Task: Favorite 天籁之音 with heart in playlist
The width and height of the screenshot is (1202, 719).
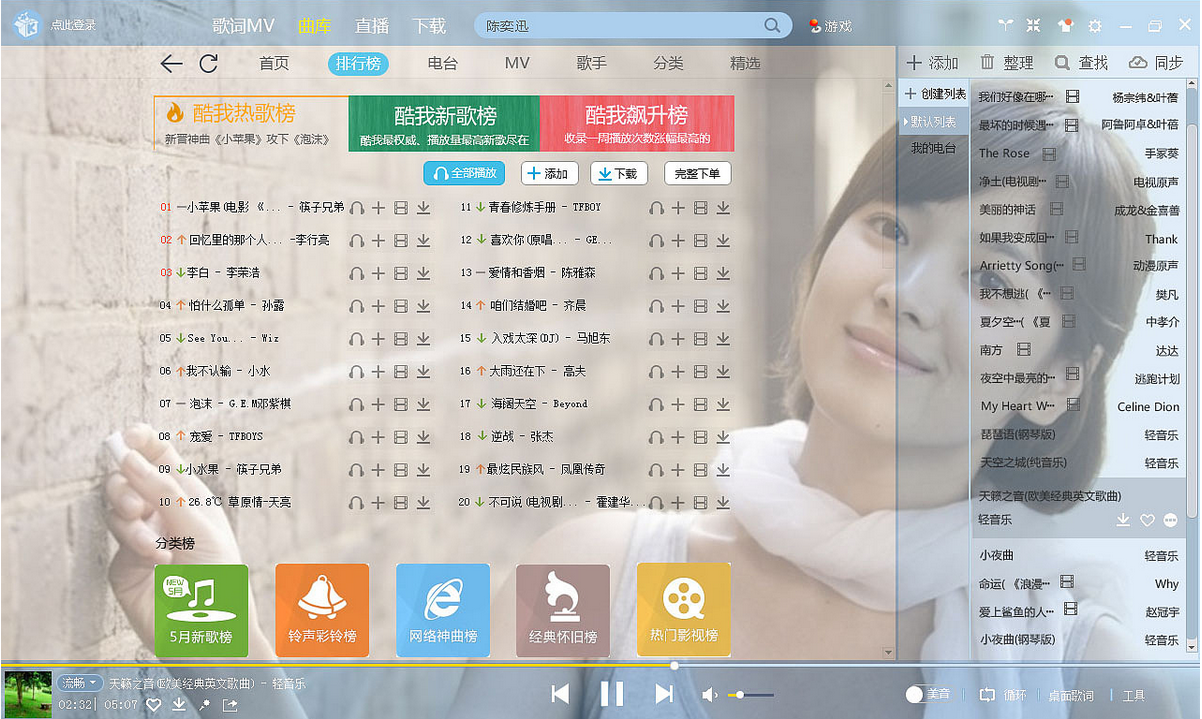Action: pos(1147,520)
